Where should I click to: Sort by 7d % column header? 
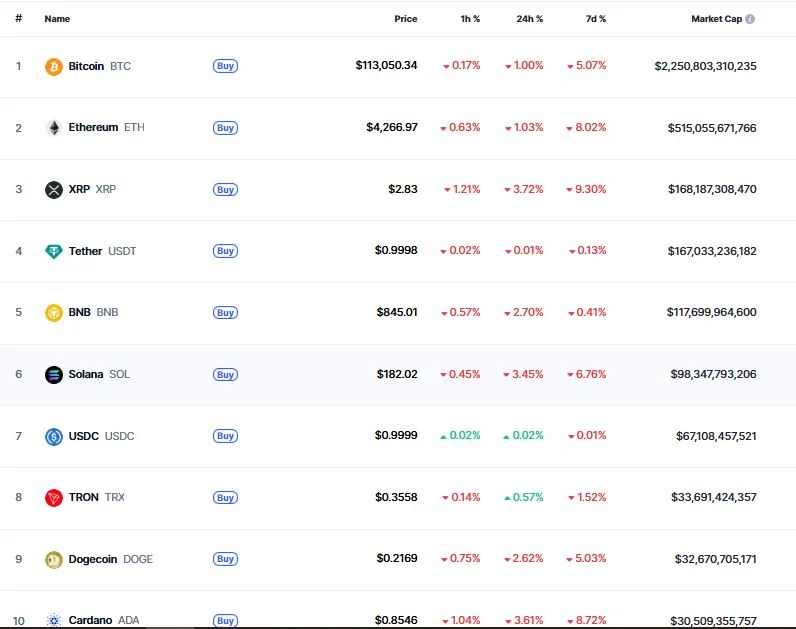tap(594, 19)
